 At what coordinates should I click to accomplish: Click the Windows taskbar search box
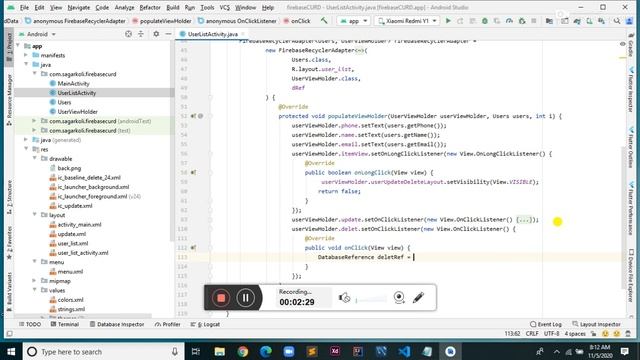103,351
